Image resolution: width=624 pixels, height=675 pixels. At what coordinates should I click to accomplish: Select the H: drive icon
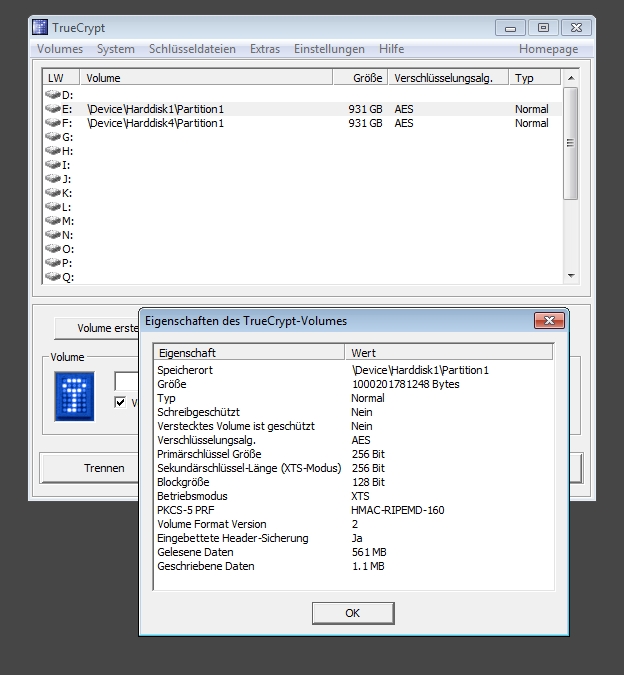point(53,151)
